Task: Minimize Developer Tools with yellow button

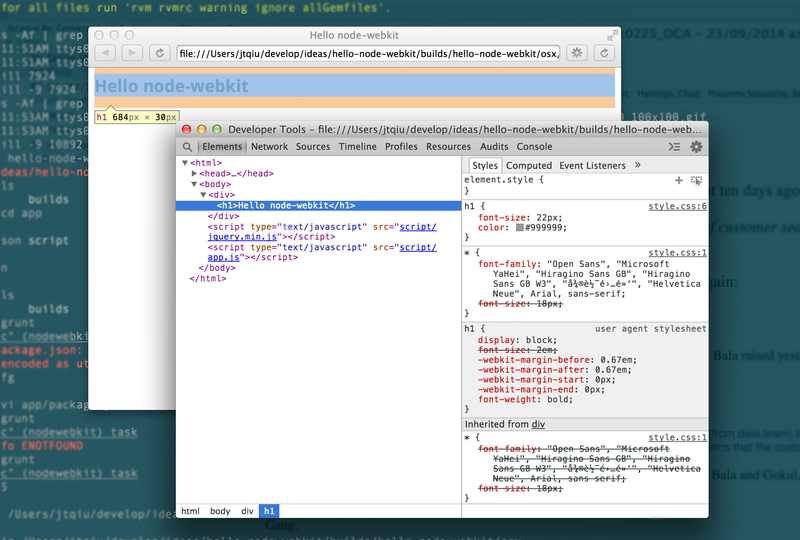Action: click(x=202, y=130)
